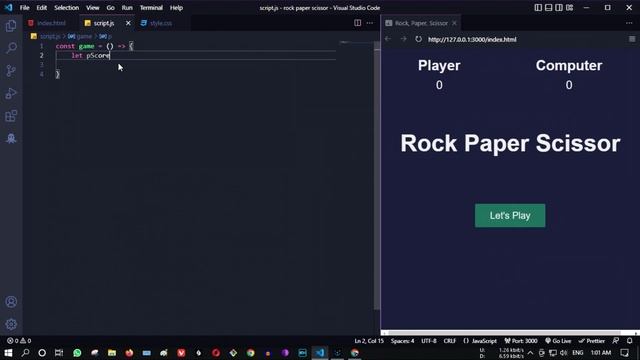Click errors and warnings status indicator
This screenshot has width=640, height=360.
click(x=19, y=341)
